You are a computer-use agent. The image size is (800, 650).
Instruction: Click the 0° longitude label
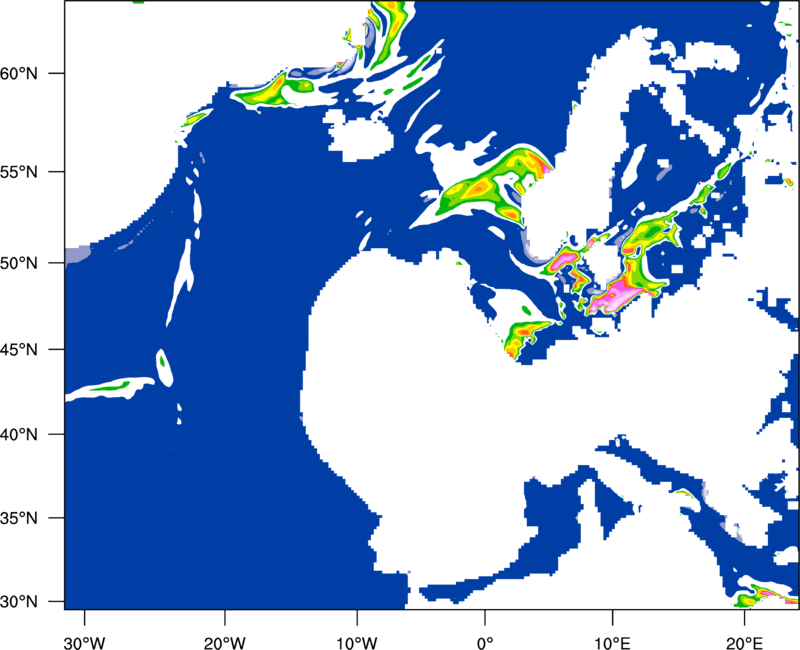coord(485,643)
